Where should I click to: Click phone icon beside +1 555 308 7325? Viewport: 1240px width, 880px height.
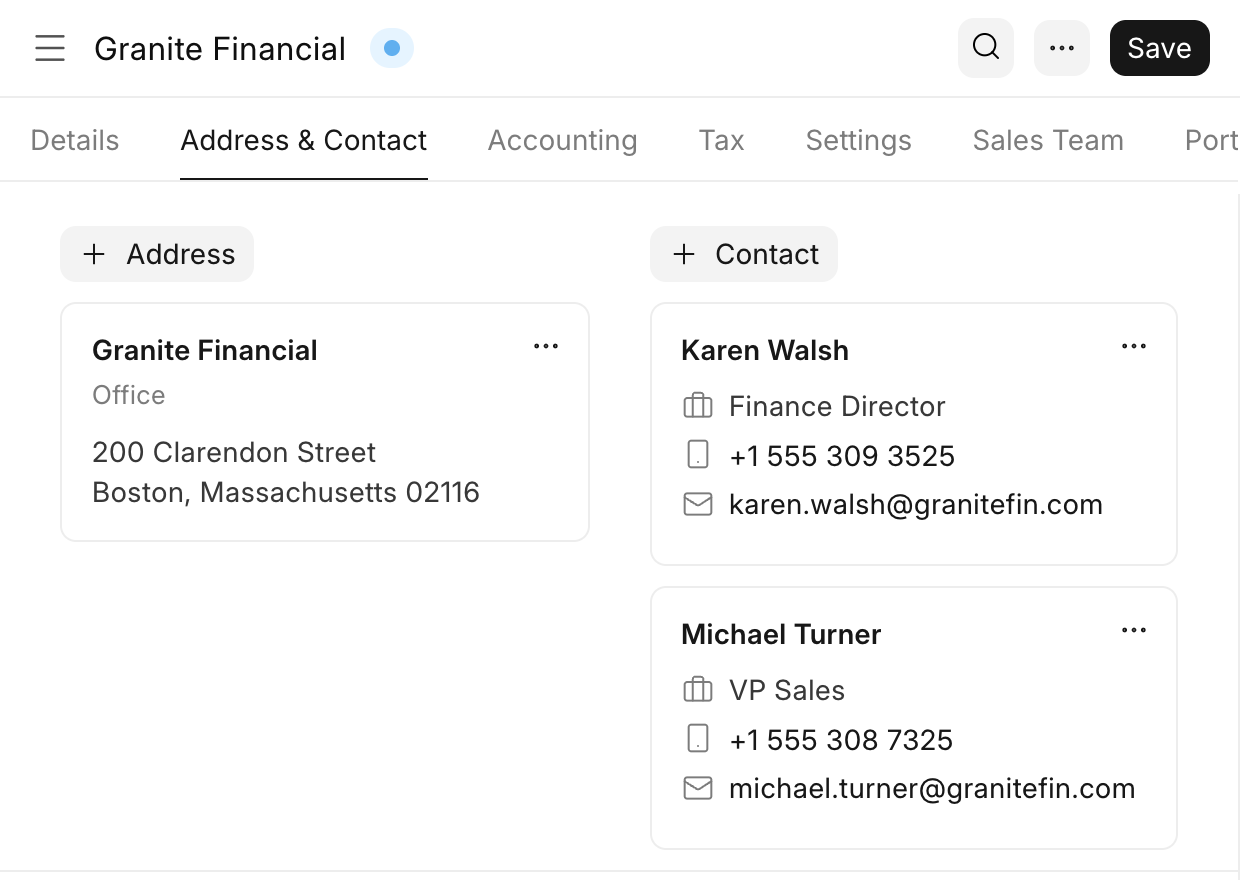698,739
